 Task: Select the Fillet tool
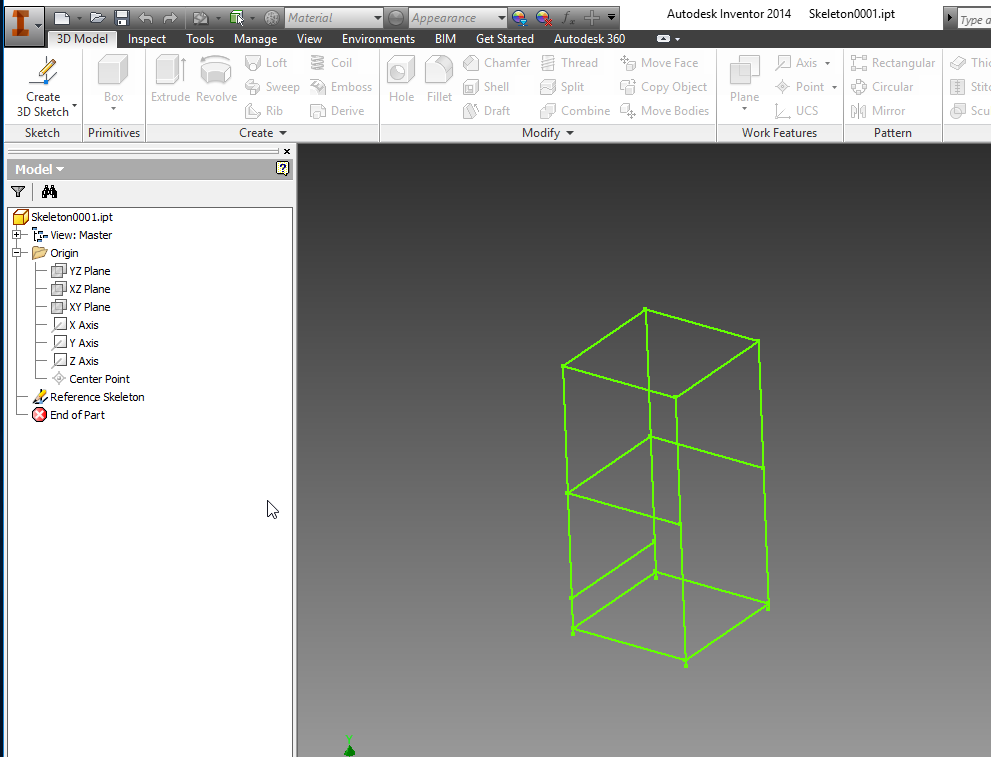[x=439, y=80]
